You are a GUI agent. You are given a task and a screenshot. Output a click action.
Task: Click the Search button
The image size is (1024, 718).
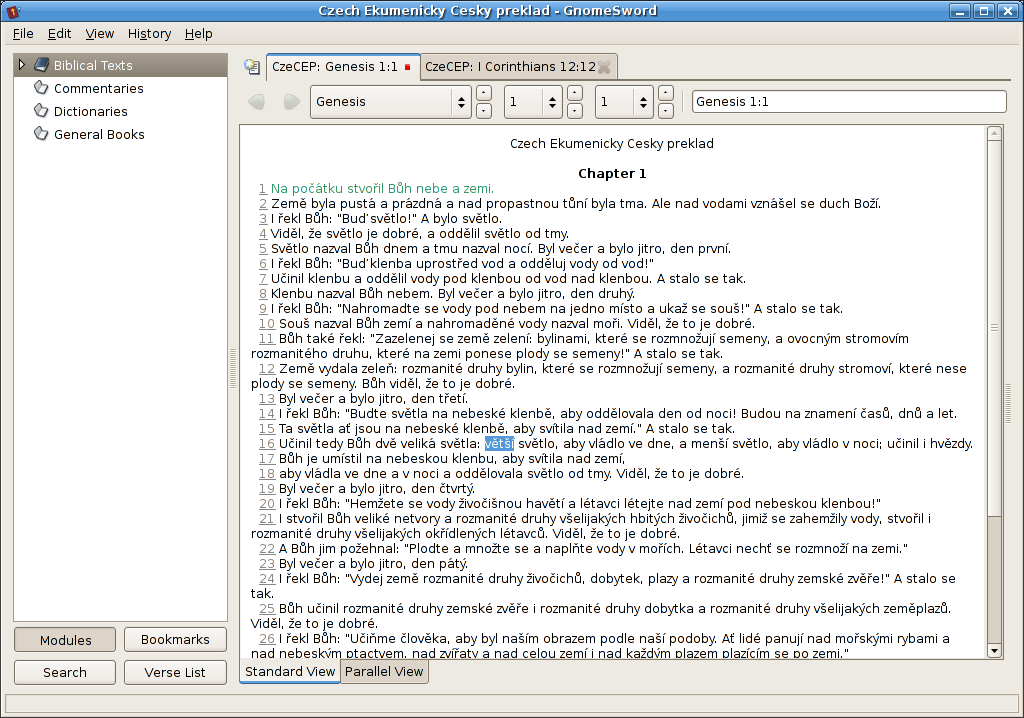coord(65,672)
